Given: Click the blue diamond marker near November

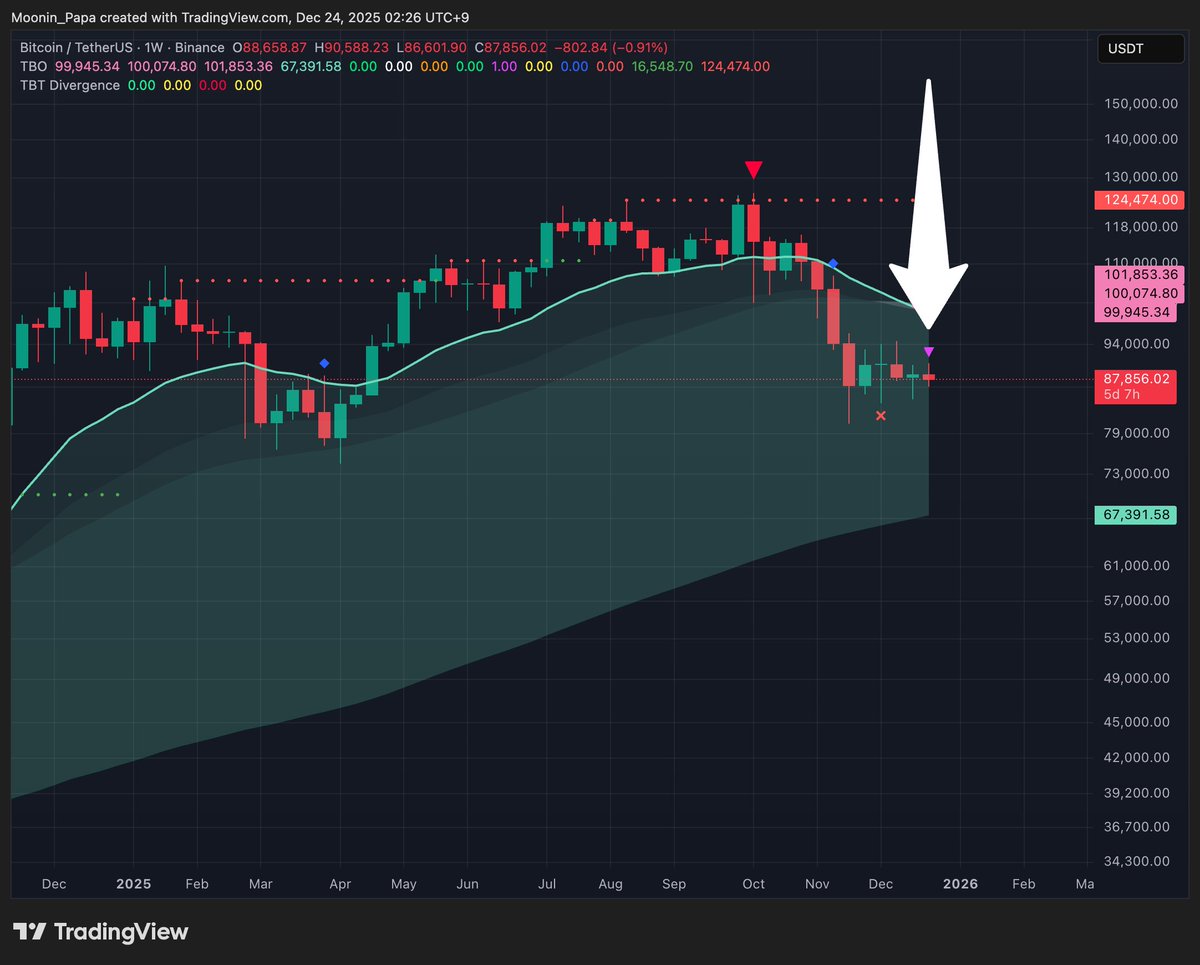Looking at the screenshot, I should pyautogui.click(x=833, y=264).
